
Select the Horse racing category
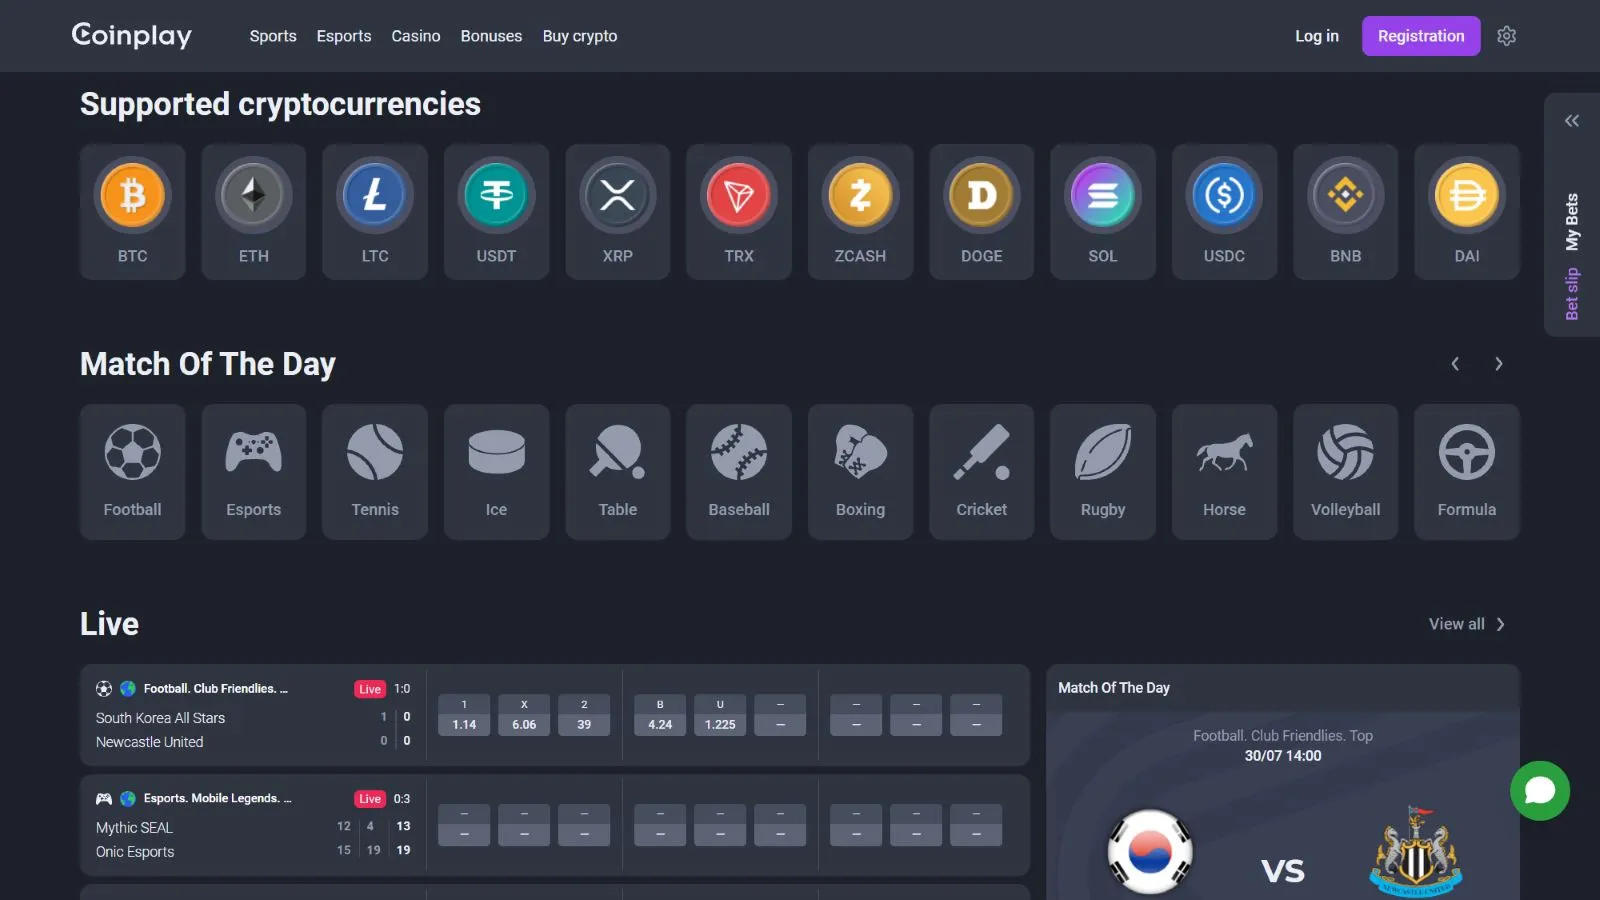coord(1224,472)
